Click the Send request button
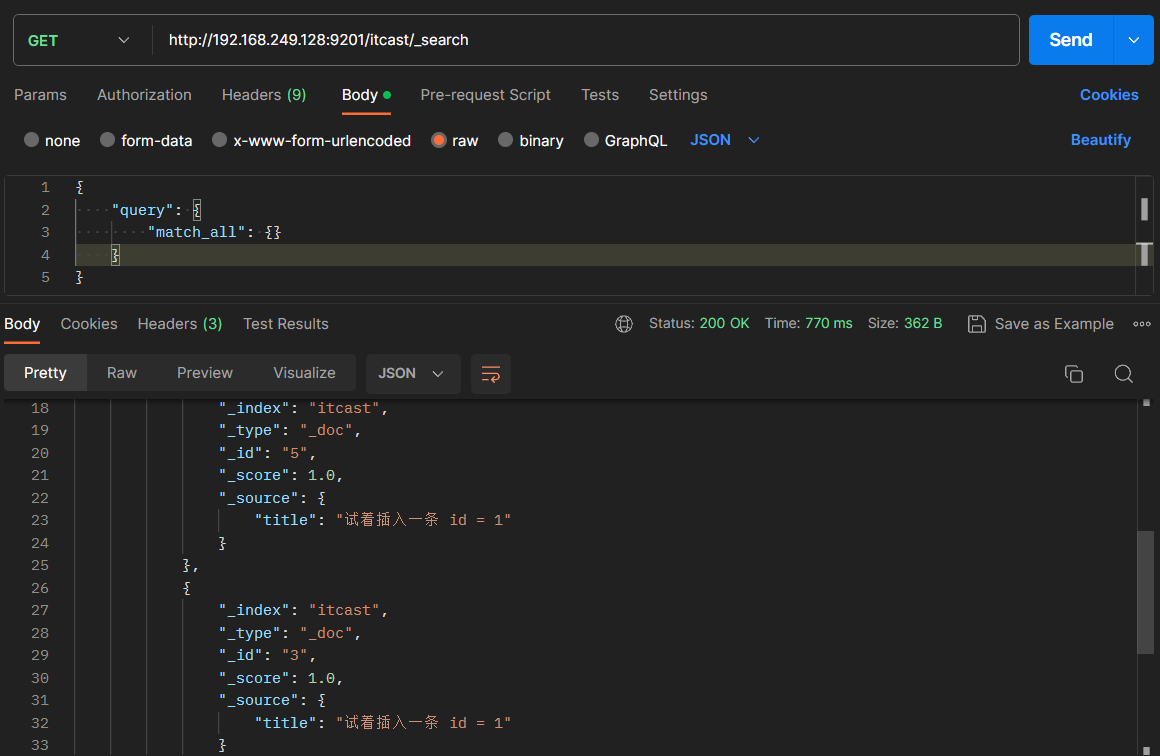1160x756 pixels. pos(1070,40)
